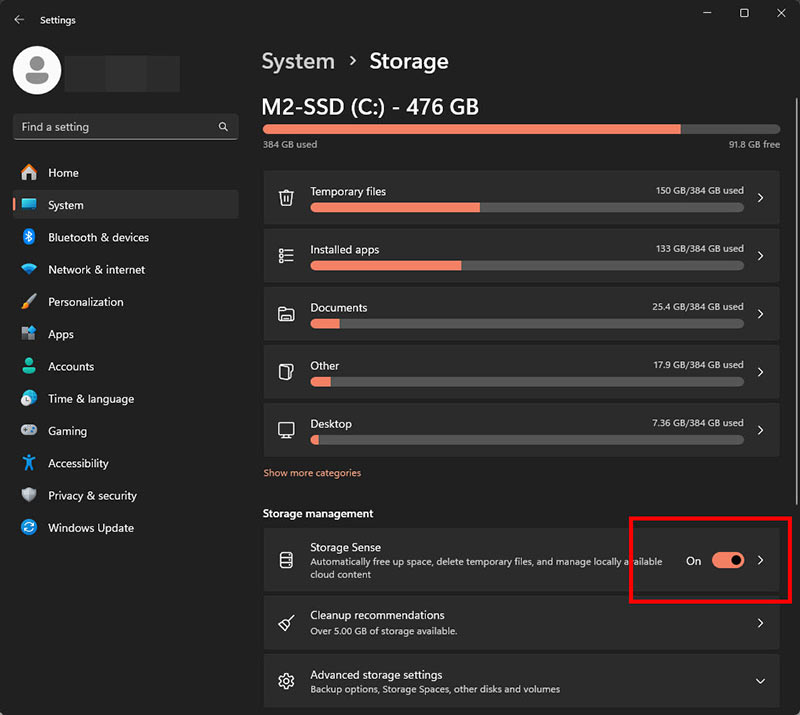
Task: Click the Installed apps list icon
Action: point(286,255)
